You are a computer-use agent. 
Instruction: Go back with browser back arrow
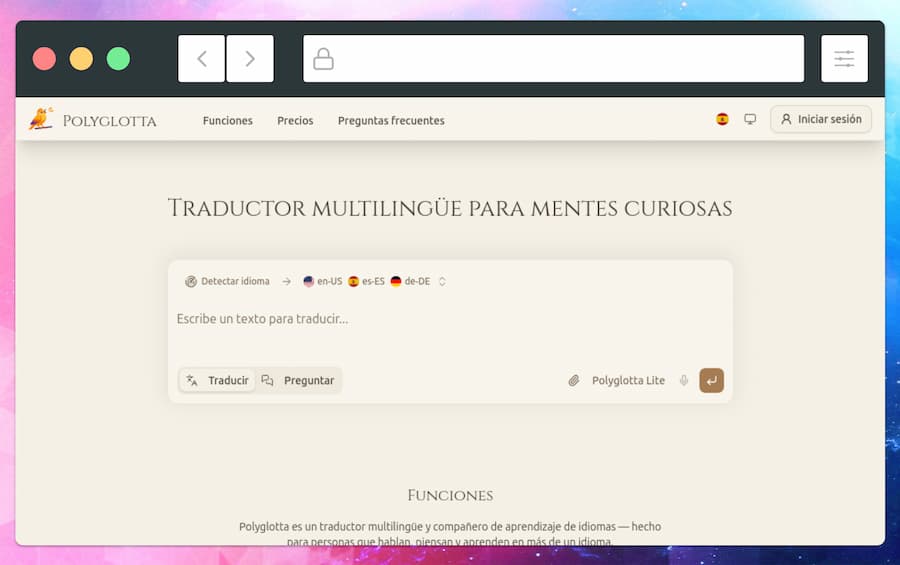(x=201, y=59)
